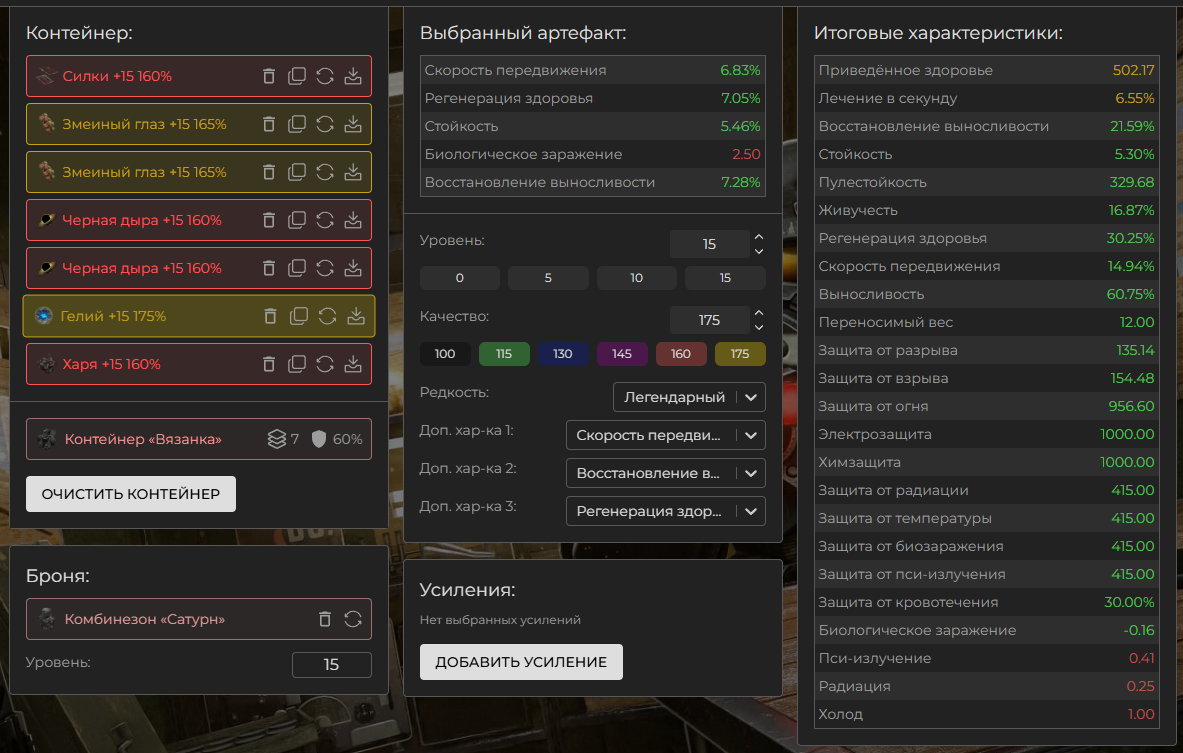Click the ОЧИСТИТЬ КОНТЕЙНЕР button
This screenshot has height=753, width=1183.
[131, 494]
